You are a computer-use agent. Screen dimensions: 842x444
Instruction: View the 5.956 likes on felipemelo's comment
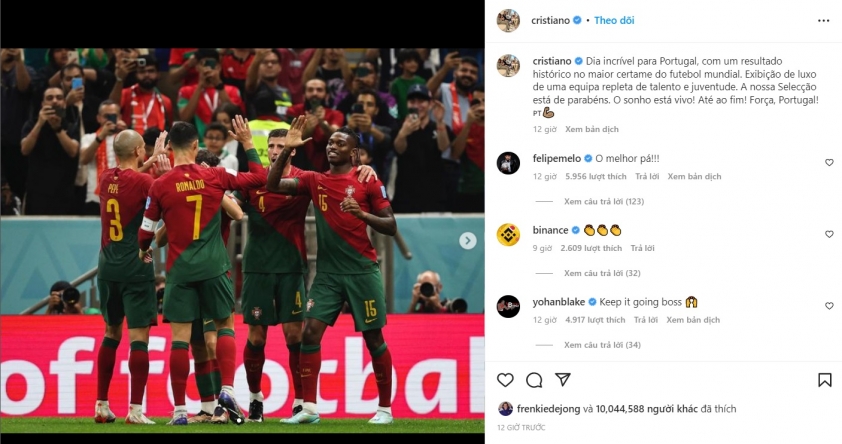click(x=596, y=176)
